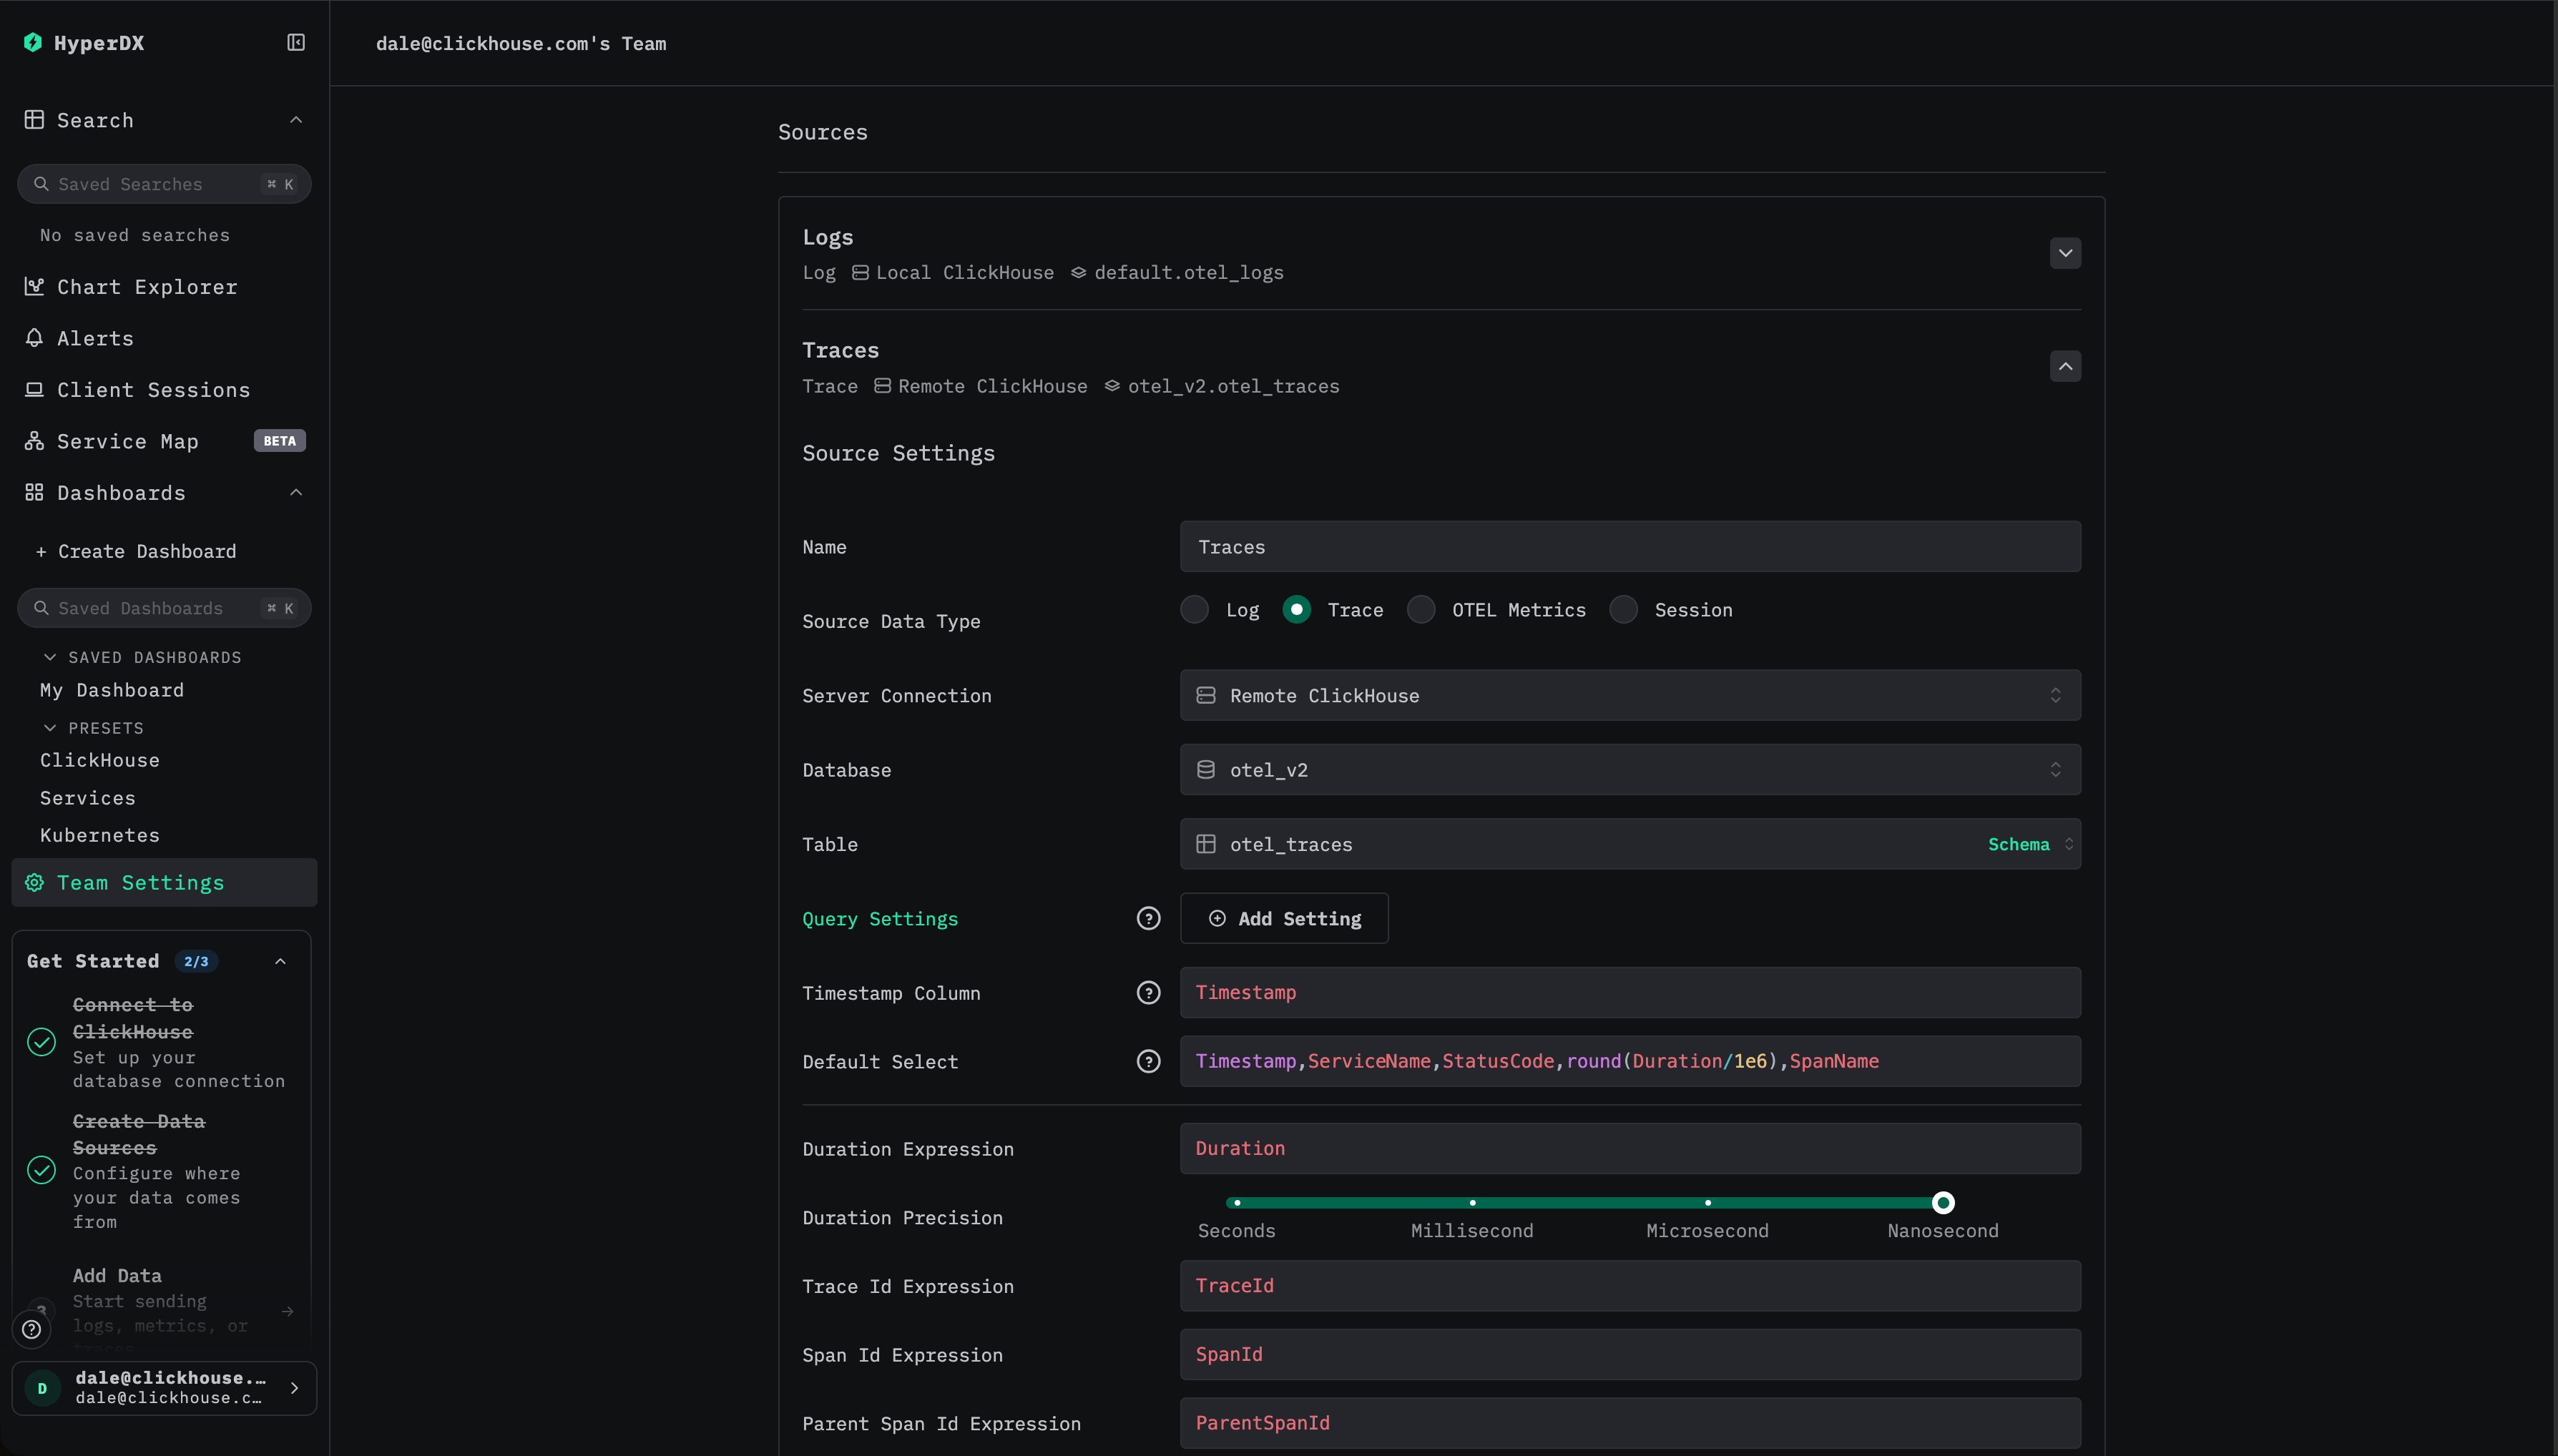This screenshot has width=2558, height=1456.
Task: Click the Schema link in Table field
Action: (2018, 844)
